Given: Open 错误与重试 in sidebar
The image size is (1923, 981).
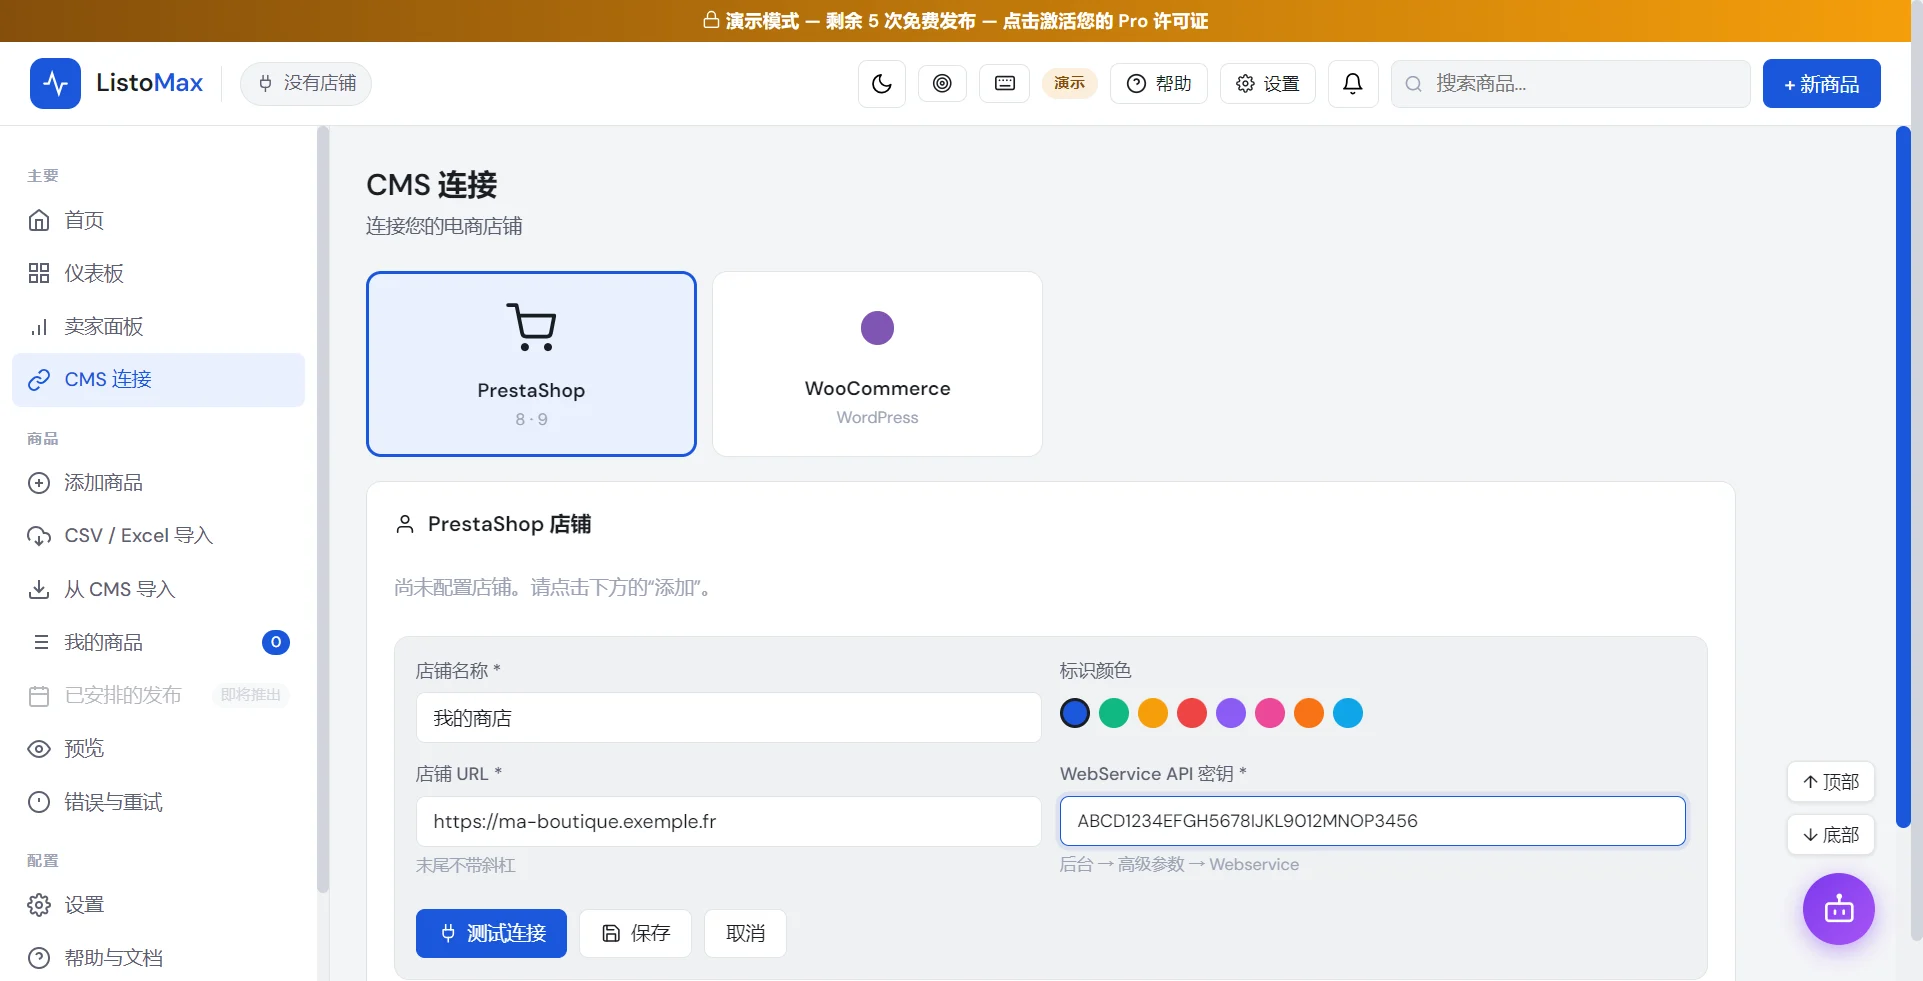Looking at the screenshot, I should click(158, 802).
